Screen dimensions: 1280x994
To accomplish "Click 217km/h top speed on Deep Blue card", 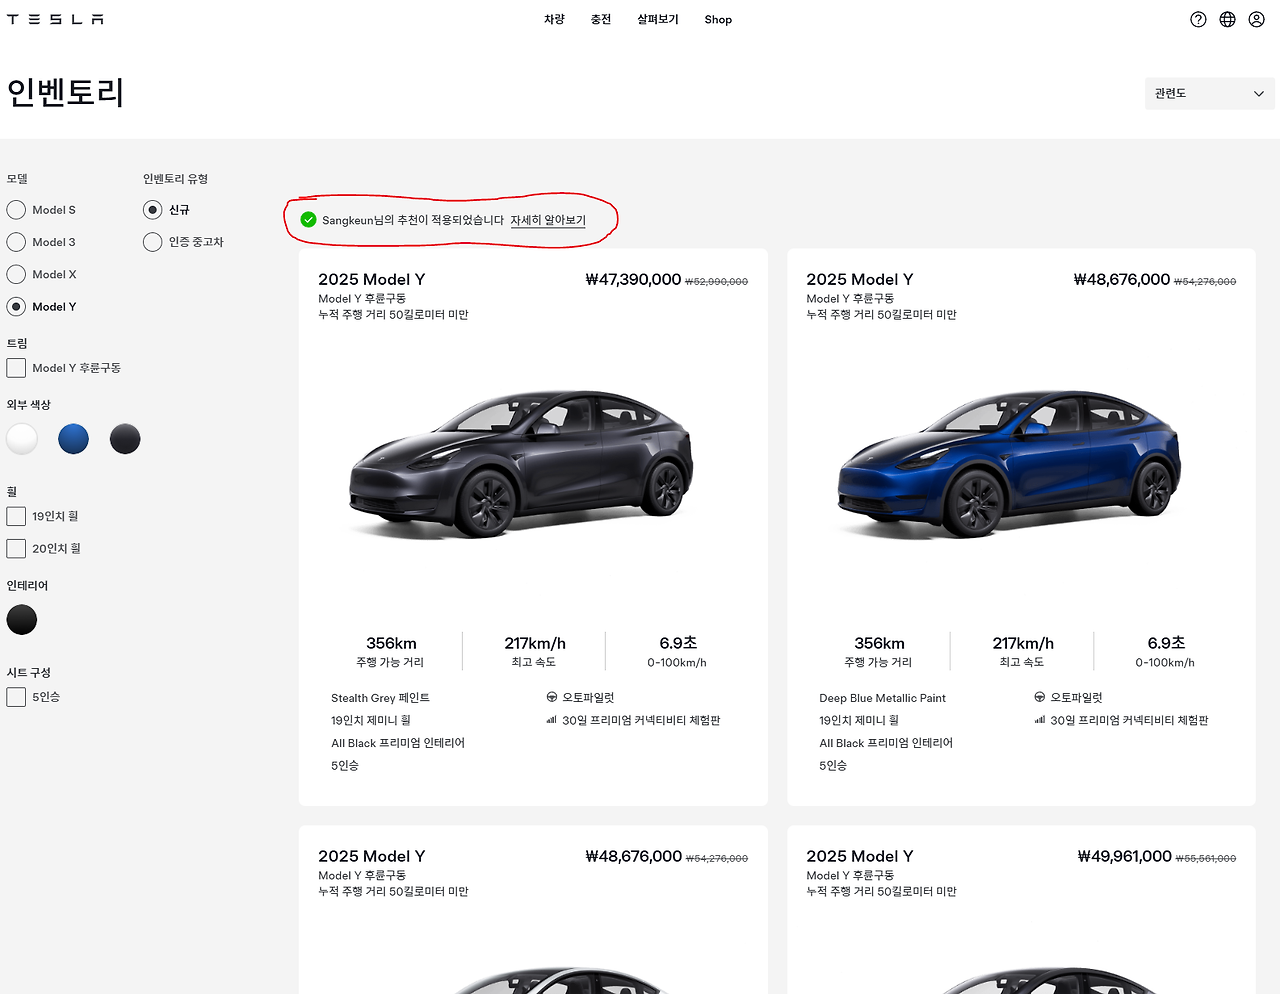I will point(1023,643).
